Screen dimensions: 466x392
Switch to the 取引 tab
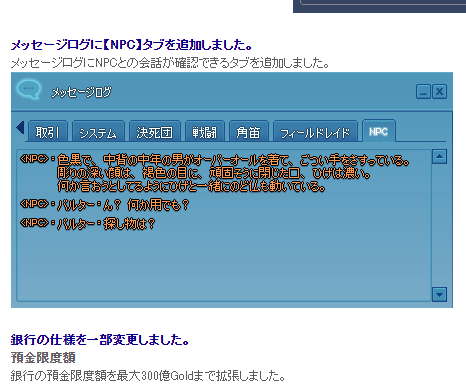pos(48,132)
